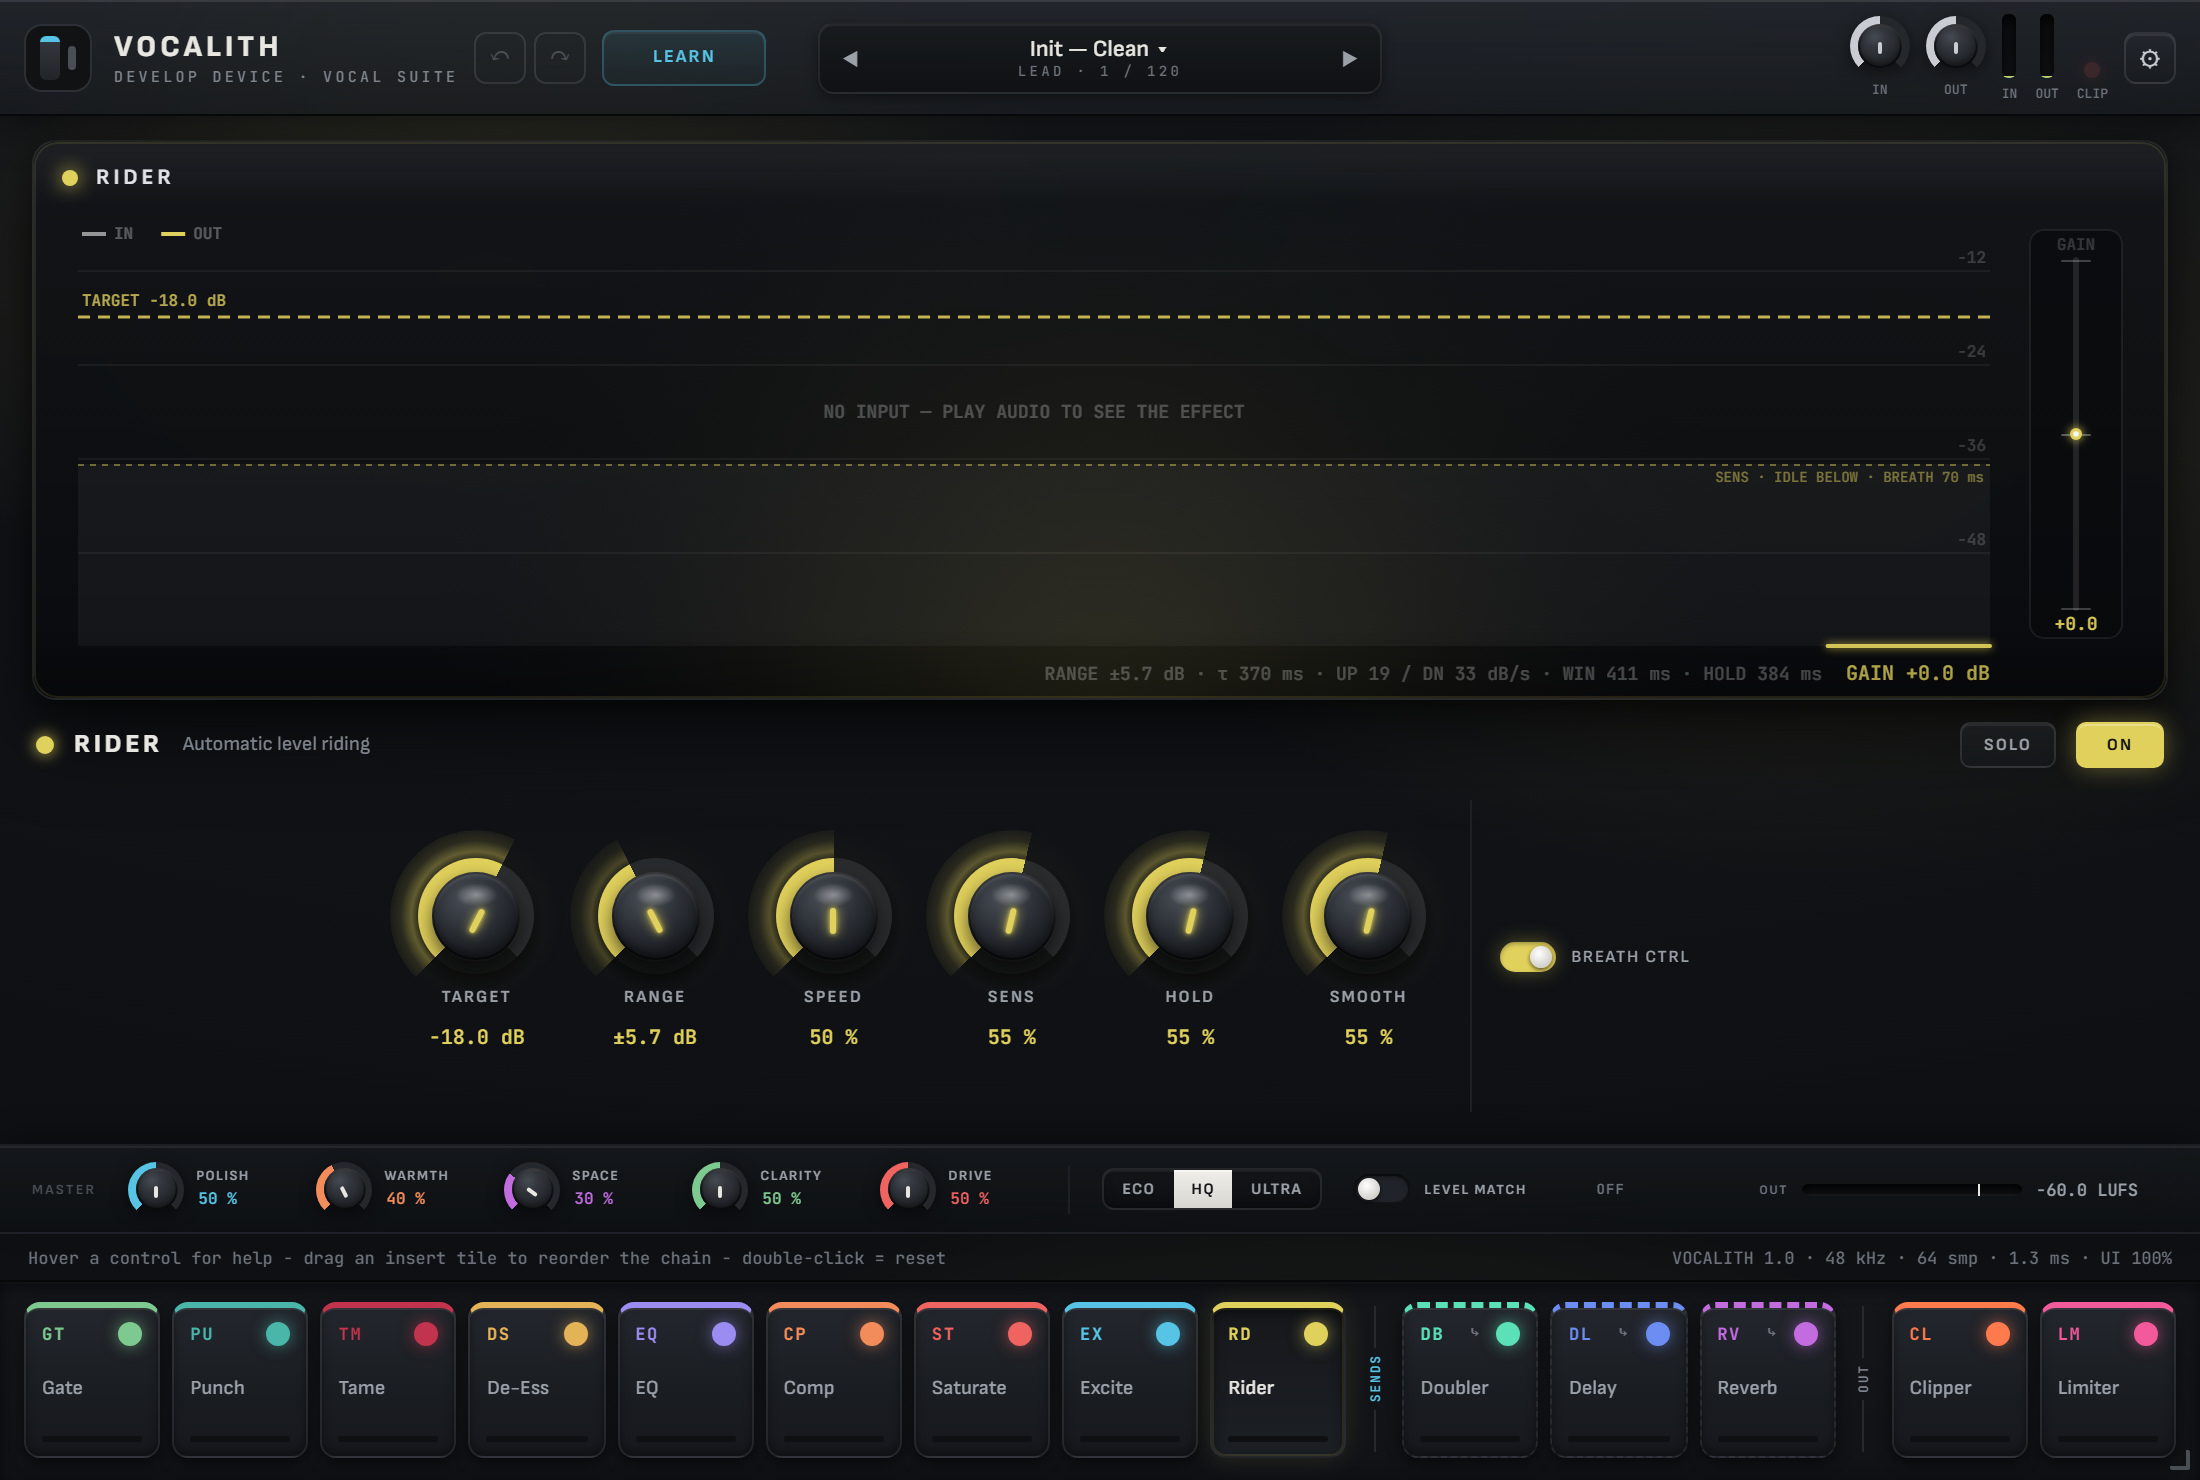The height and width of the screenshot is (1480, 2200).
Task: Click the input gain knob
Action: [x=1880, y=46]
